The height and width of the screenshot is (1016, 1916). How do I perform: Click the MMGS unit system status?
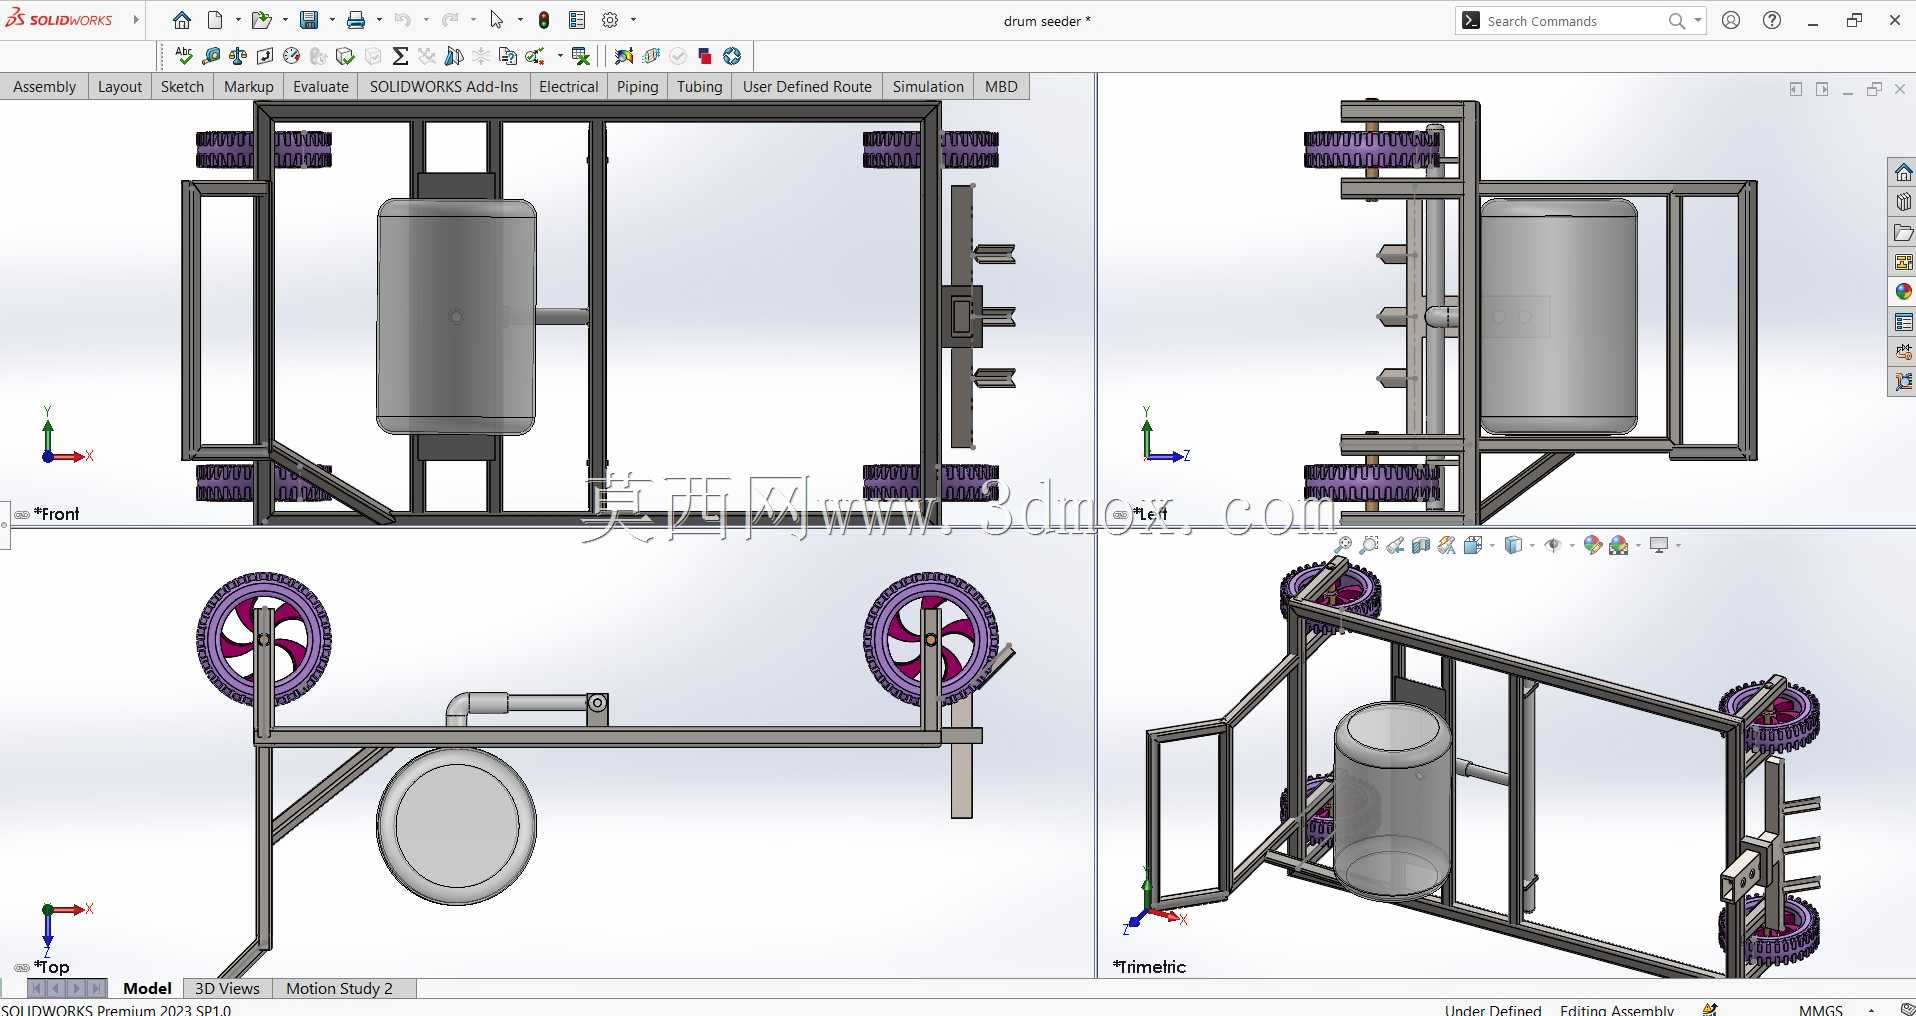1820,1009
